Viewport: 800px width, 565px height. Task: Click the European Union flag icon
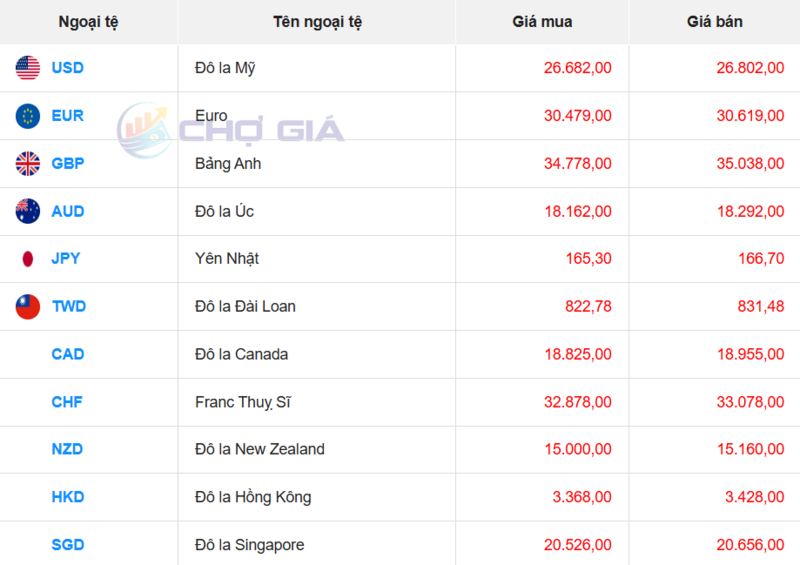coord(28,116)
